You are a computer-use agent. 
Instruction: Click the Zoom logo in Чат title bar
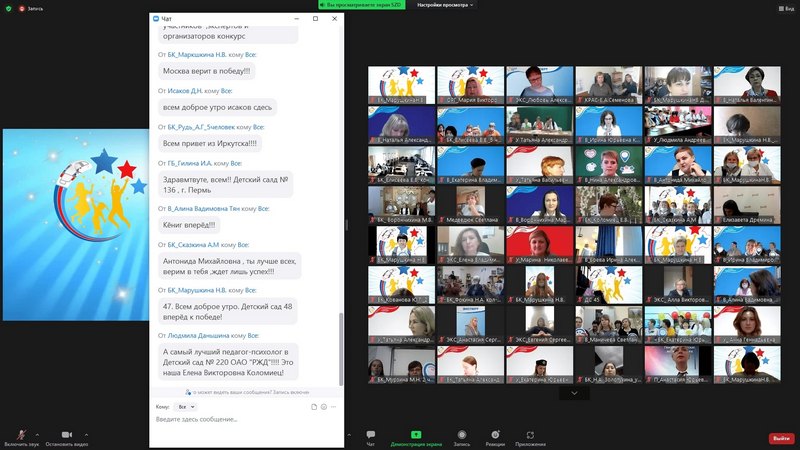[x=156, y=18]
